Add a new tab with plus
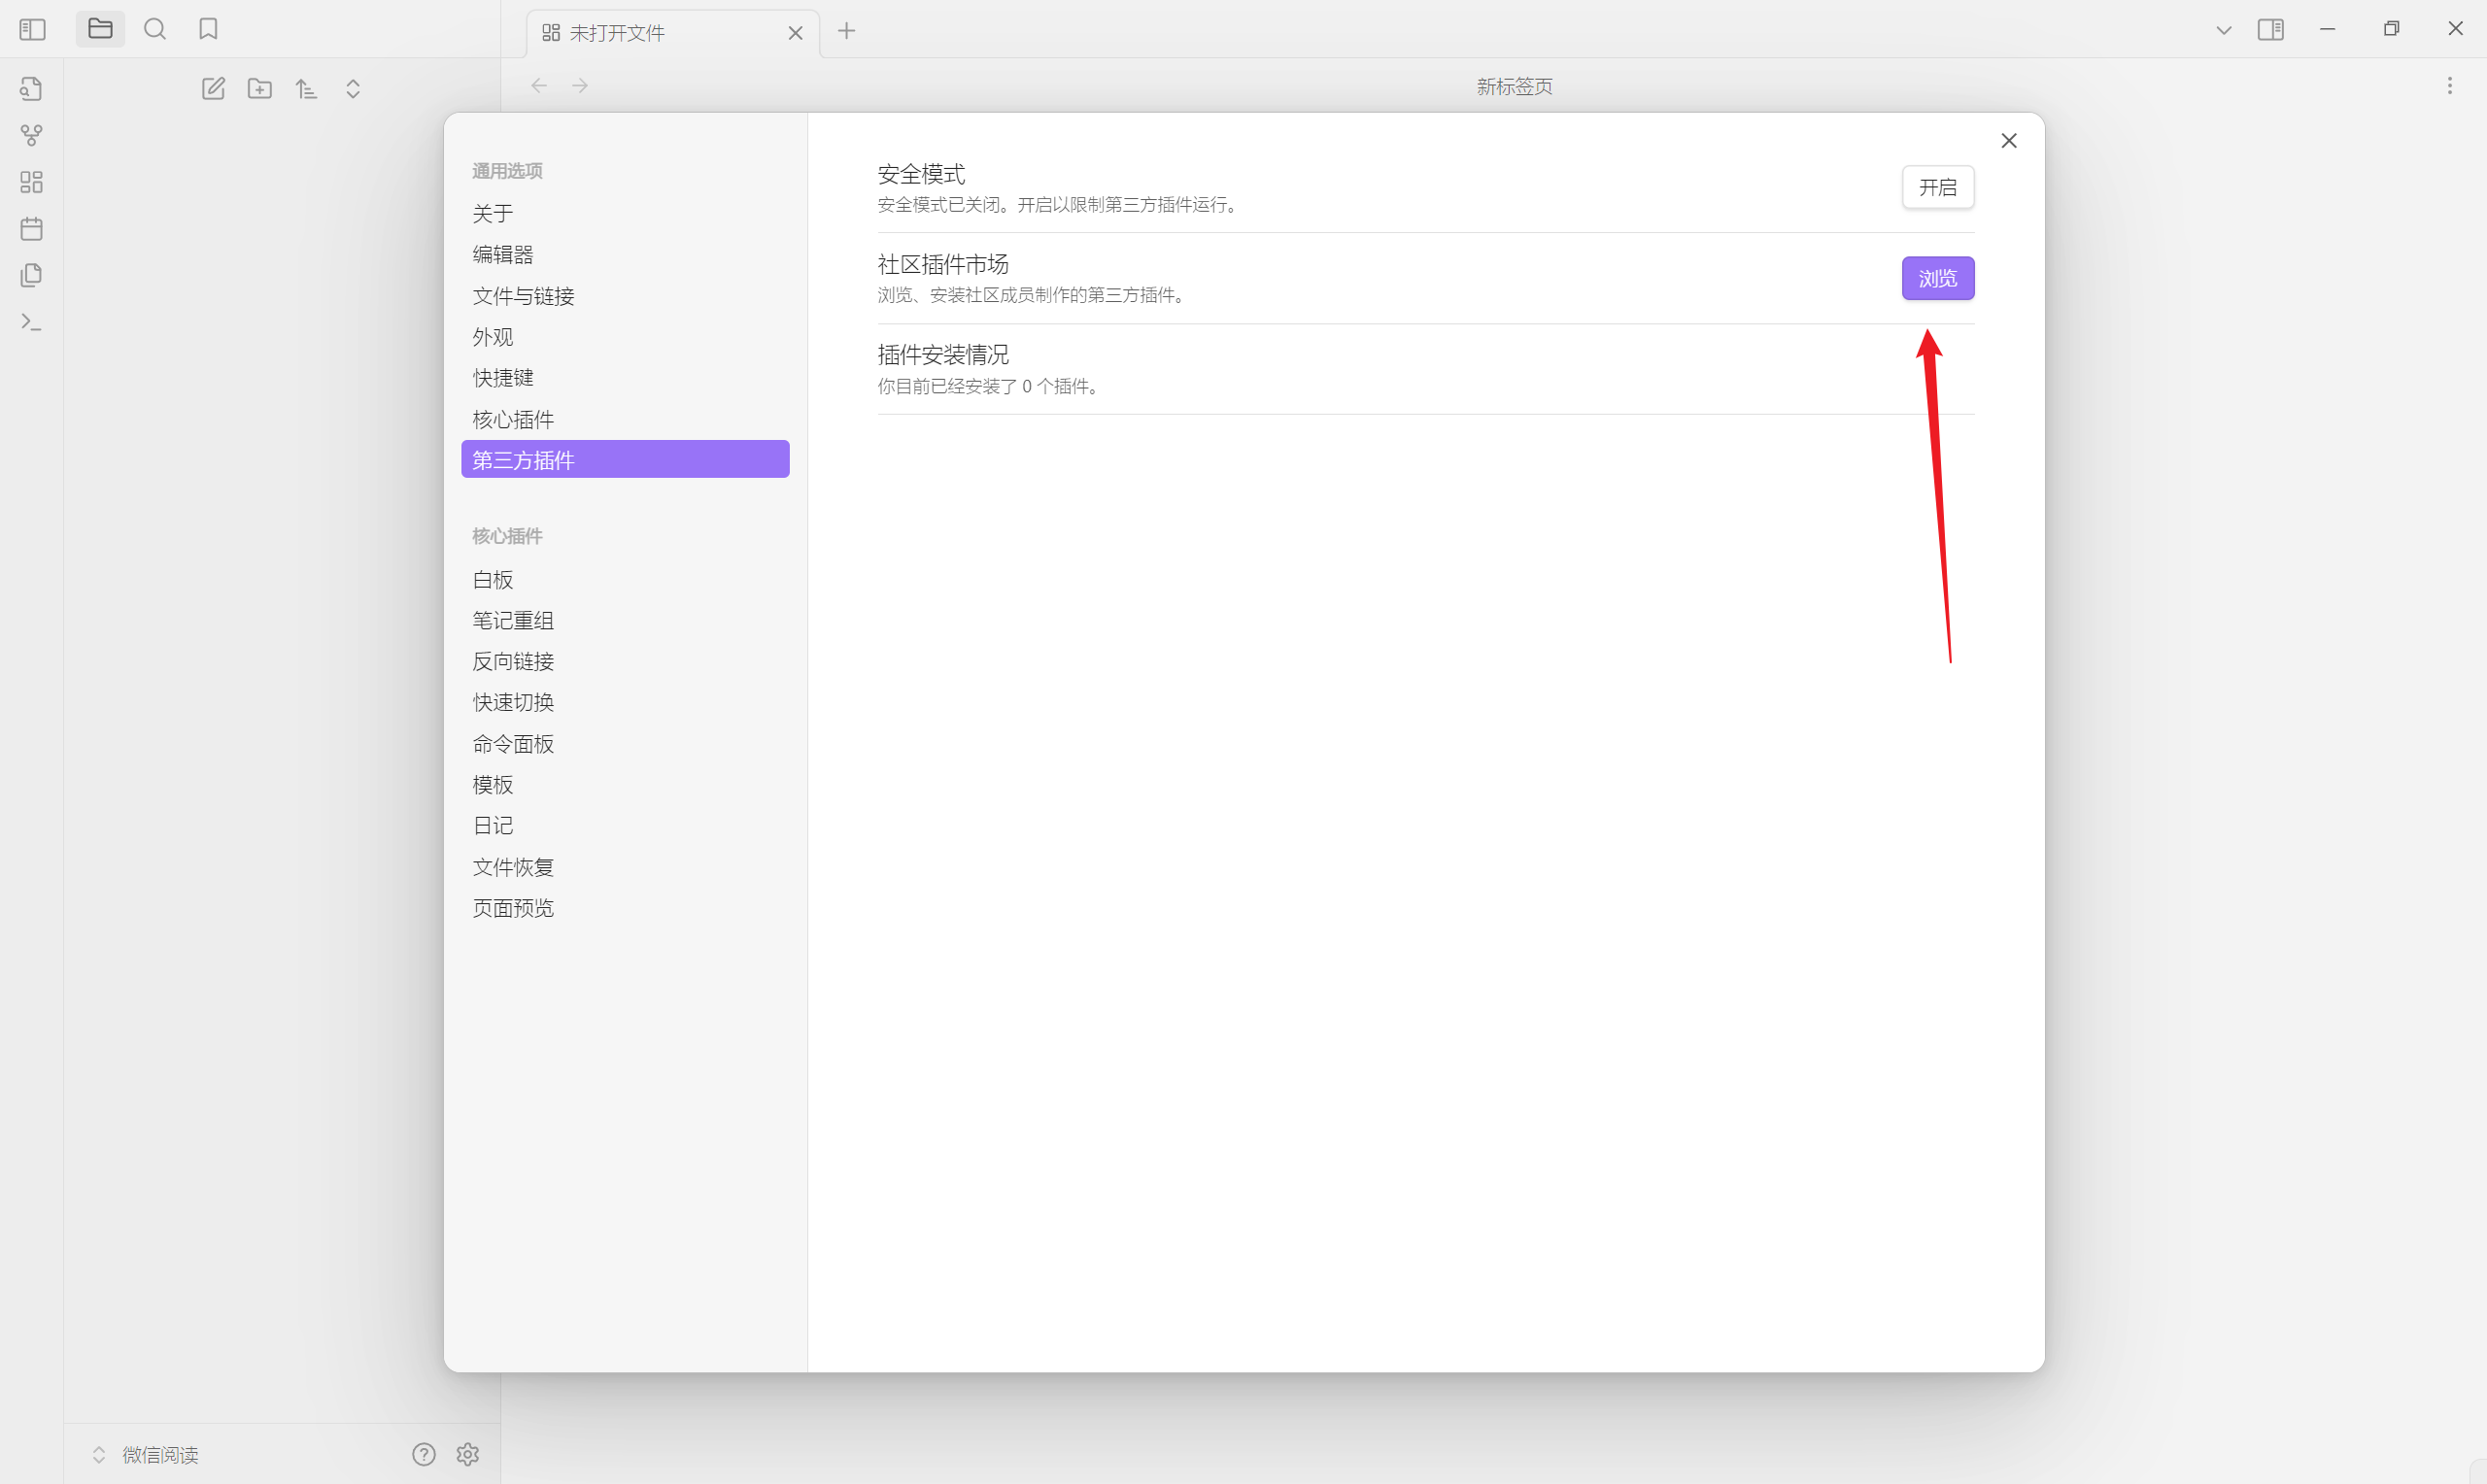 pos(846,31)
